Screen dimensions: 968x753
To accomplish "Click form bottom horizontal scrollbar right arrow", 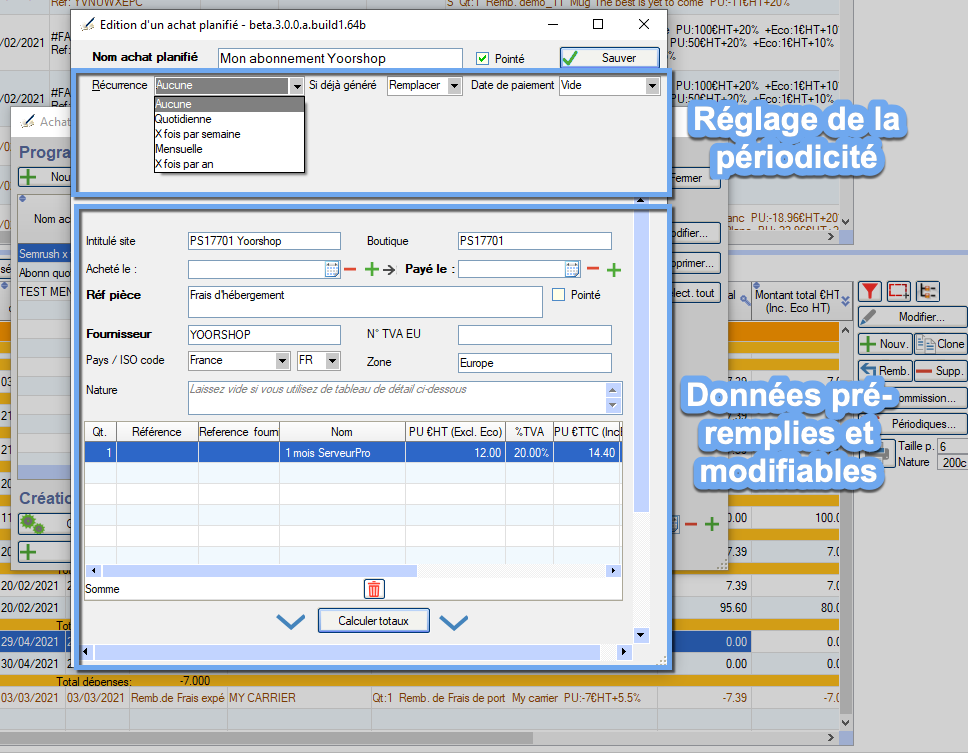I will tap(624, 652).
